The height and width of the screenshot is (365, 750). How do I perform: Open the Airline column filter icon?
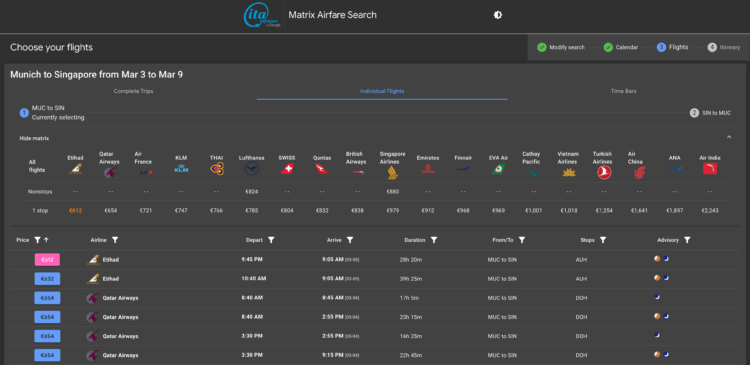coord(115,240)
